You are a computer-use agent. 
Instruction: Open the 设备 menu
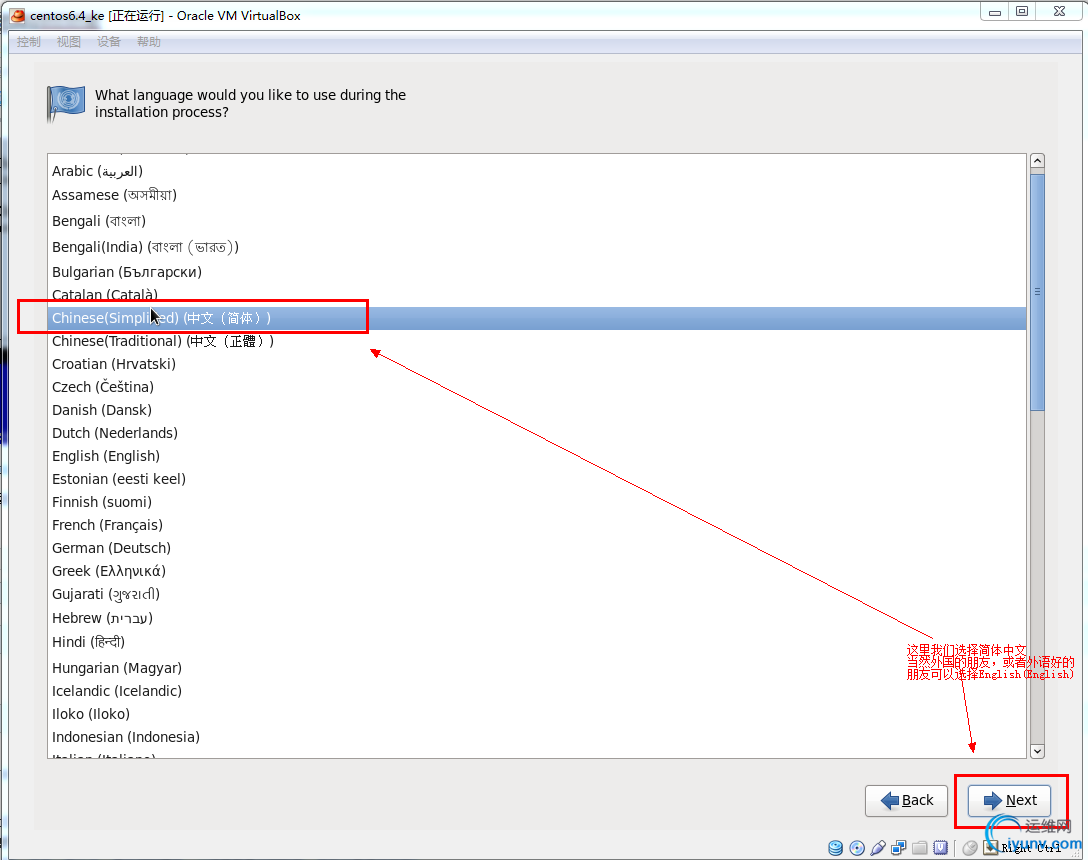pyautogui.click(x=109, y=42)
